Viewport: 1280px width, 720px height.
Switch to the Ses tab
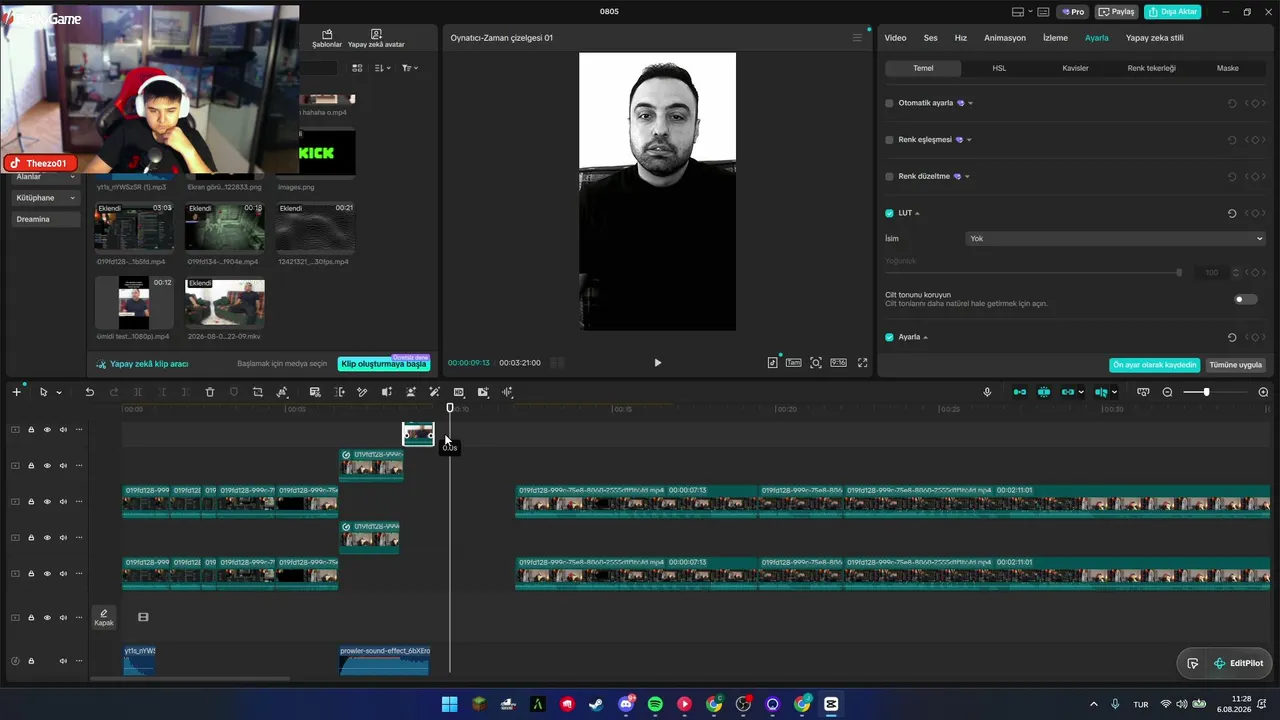tap(930, 38)
